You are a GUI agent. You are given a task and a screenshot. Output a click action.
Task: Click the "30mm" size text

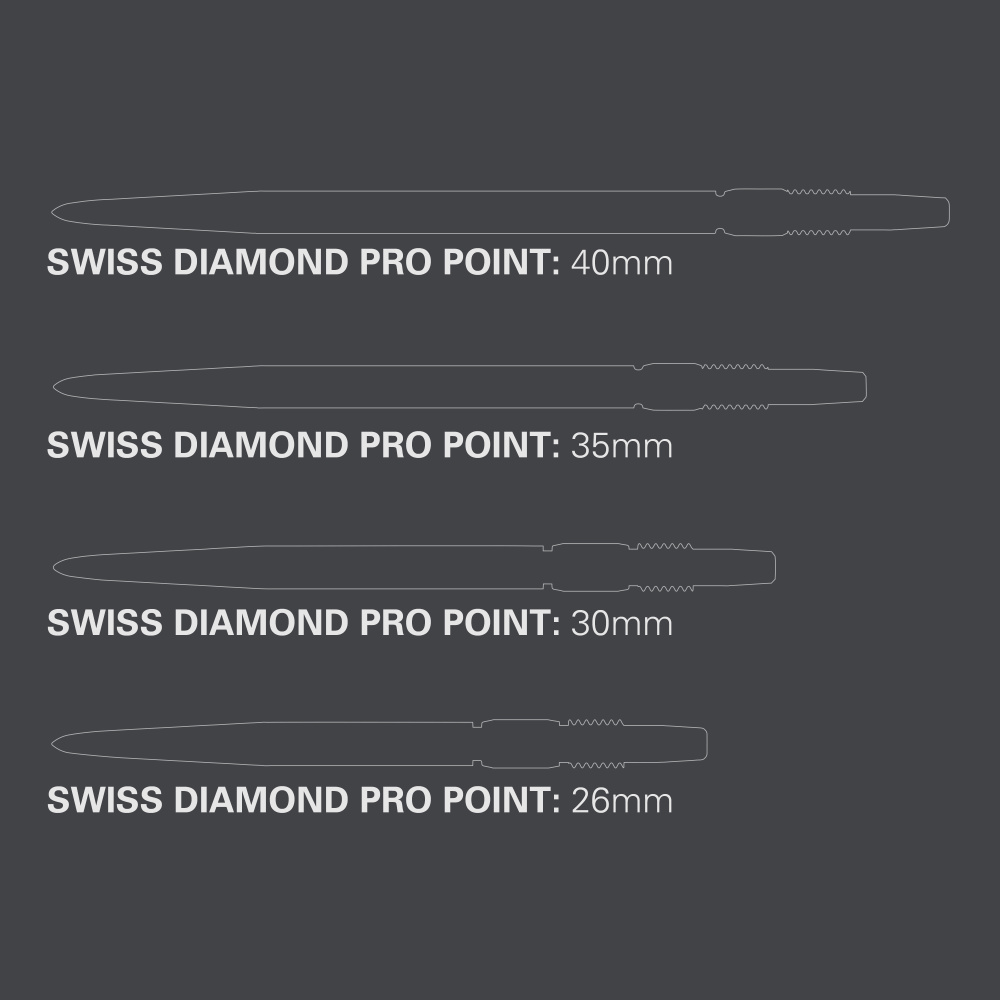[621, 623]
